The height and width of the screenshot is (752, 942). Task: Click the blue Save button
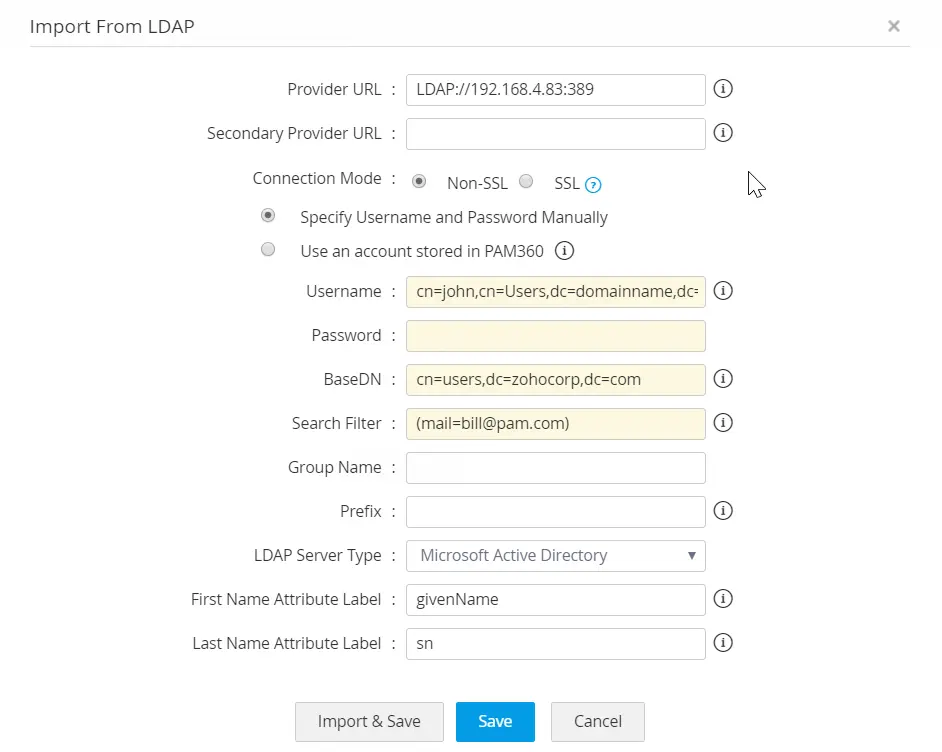point(495,721)
